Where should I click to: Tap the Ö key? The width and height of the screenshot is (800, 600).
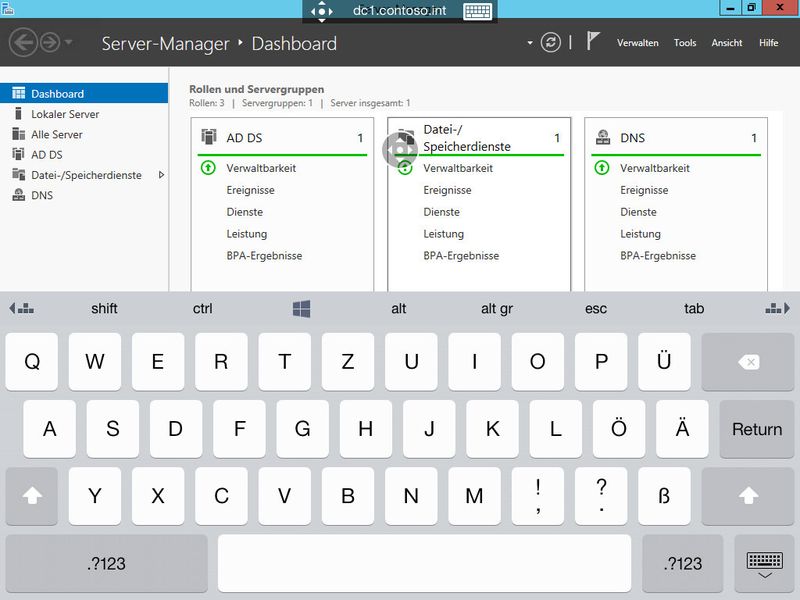619,429
